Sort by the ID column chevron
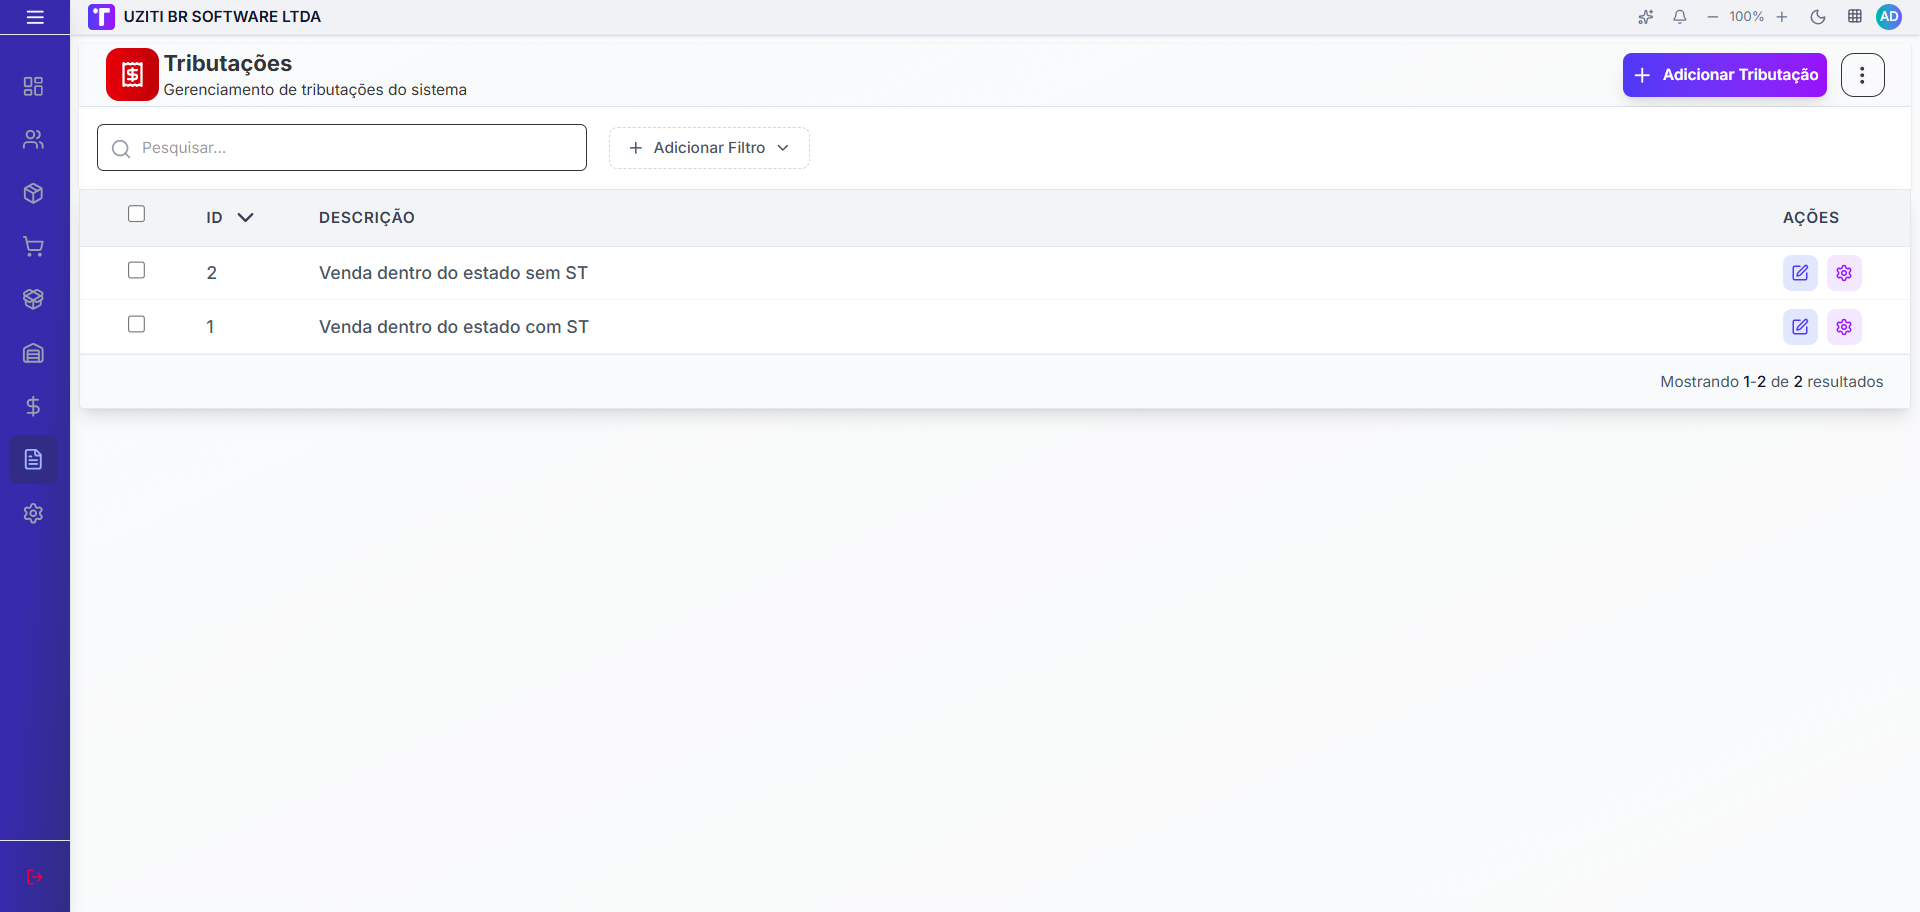The width and height of the screenshot is (1920, 912). [x=245, y=217]
